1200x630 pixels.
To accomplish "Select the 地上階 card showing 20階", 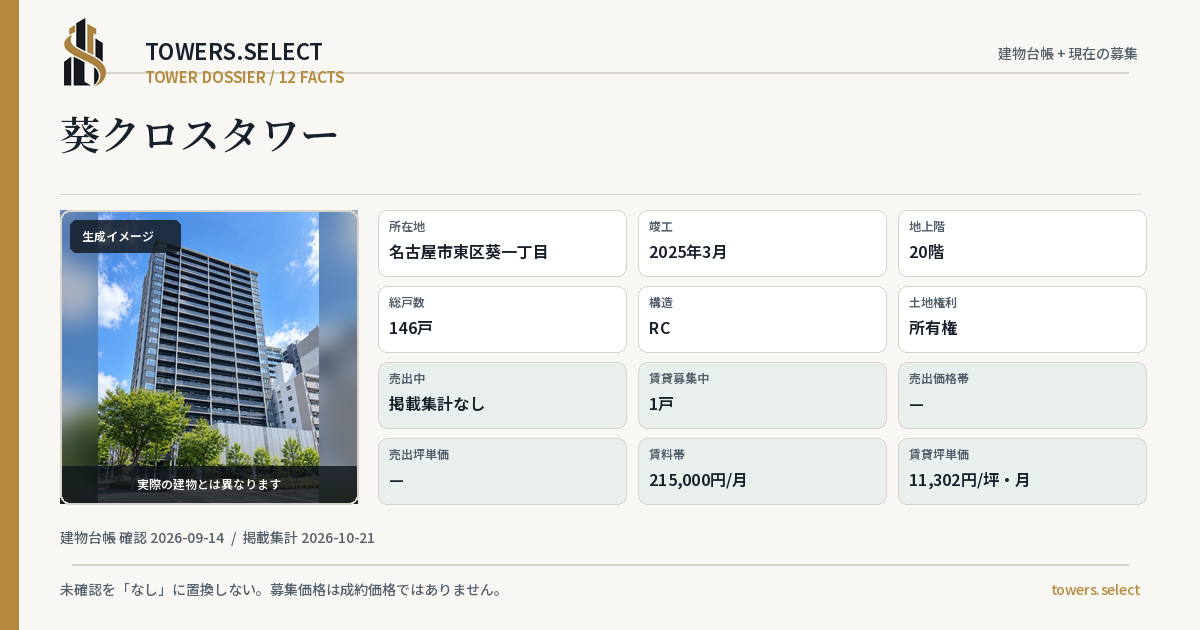I will point(1022,243).
